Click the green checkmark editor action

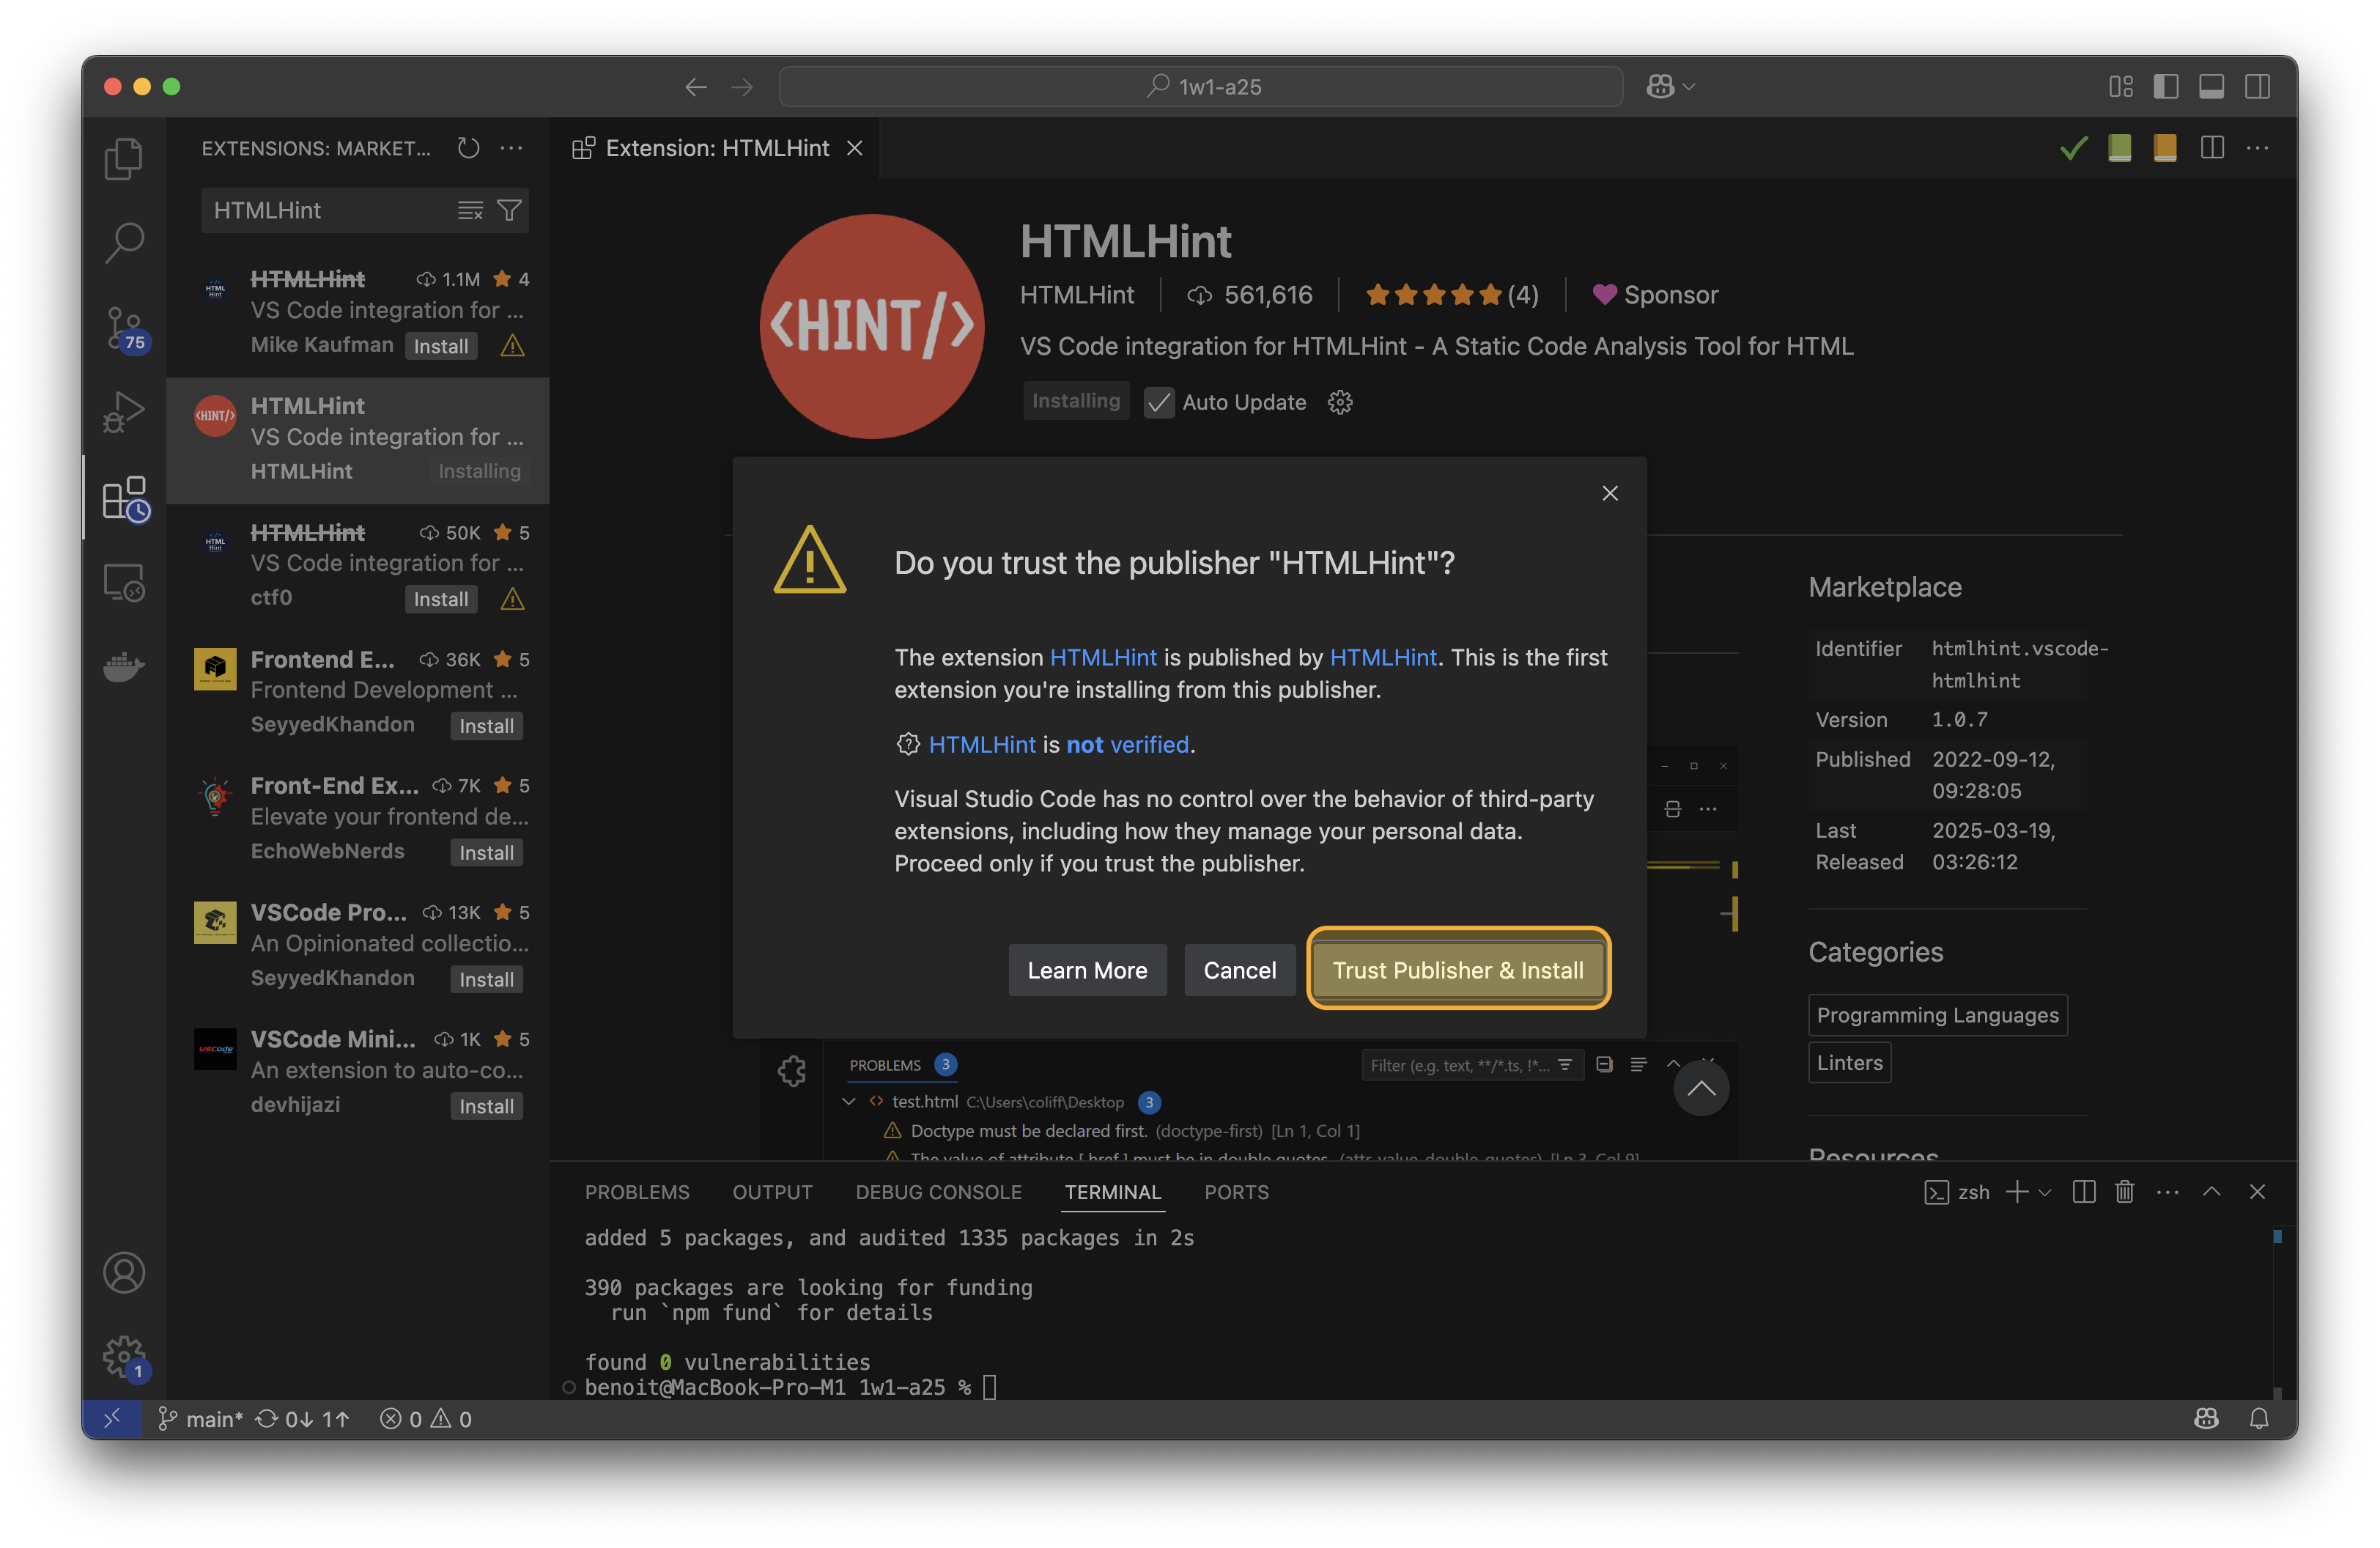pyautogui.click(x=2074, y=148)
